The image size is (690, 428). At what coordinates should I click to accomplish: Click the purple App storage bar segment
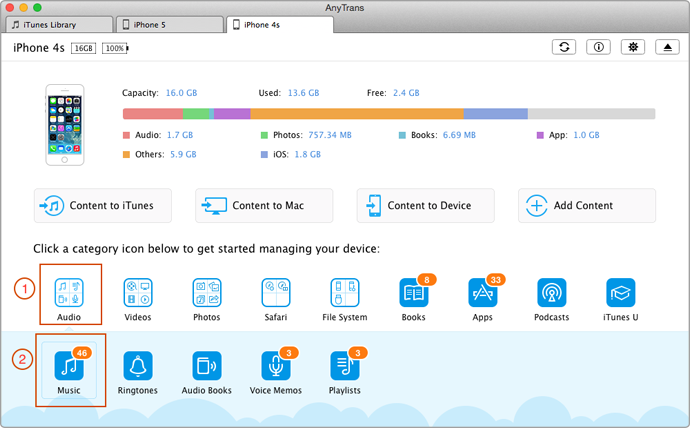coord(232,114)
